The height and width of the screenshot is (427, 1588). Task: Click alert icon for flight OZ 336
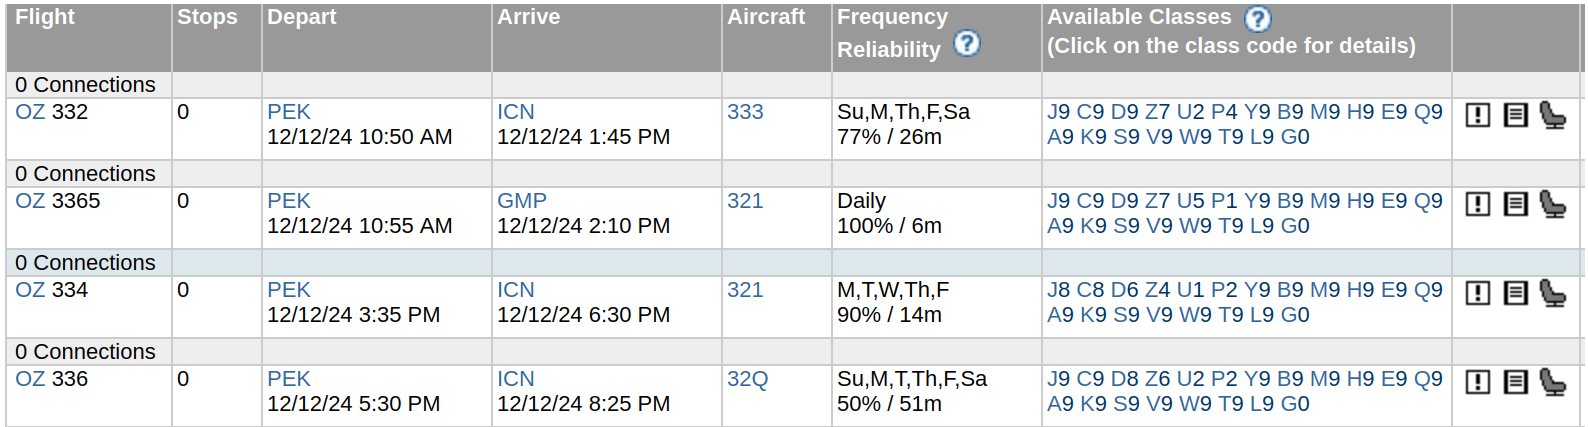point(1477,382)
